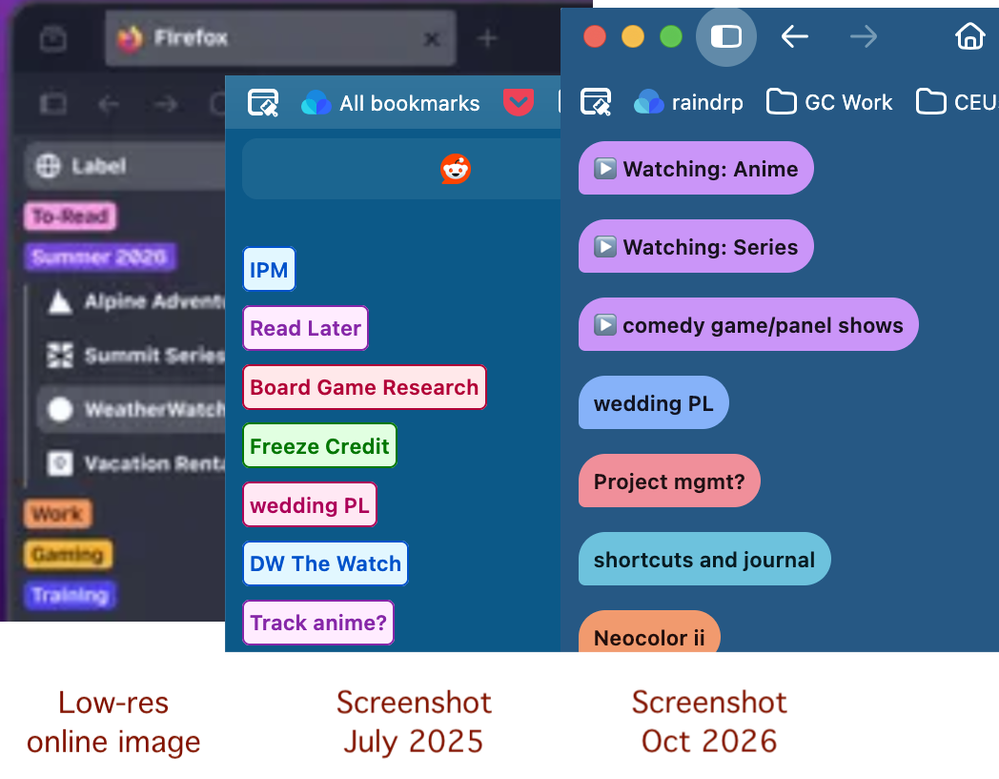Open the GC Work bookmarks folder
999x779 pixels.
point(829,102)
